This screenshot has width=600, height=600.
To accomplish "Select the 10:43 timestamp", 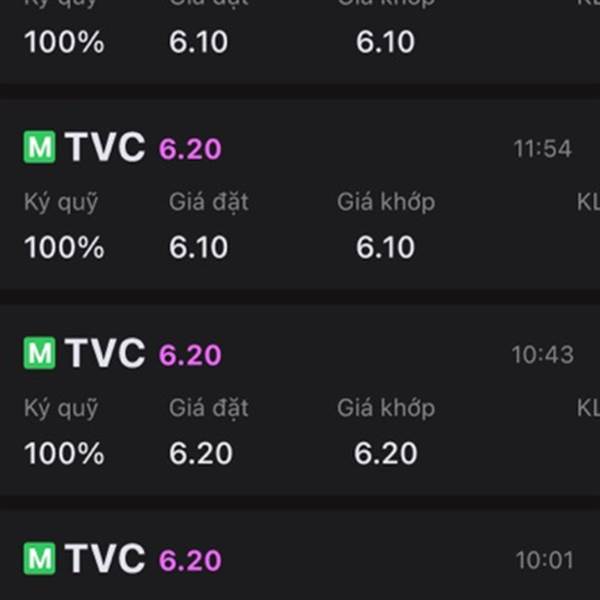I will point(543,355).
